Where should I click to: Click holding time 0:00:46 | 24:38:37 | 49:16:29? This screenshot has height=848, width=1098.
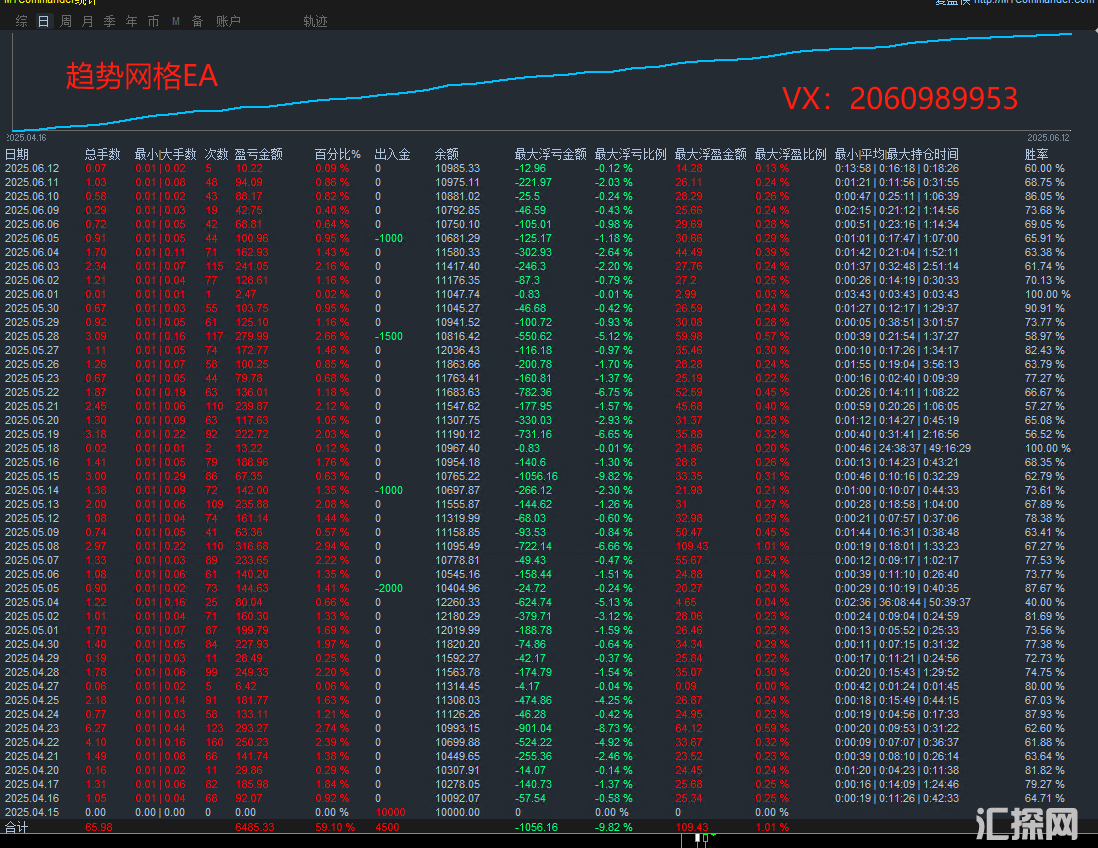pyautogui.click(x=903, y=448)
